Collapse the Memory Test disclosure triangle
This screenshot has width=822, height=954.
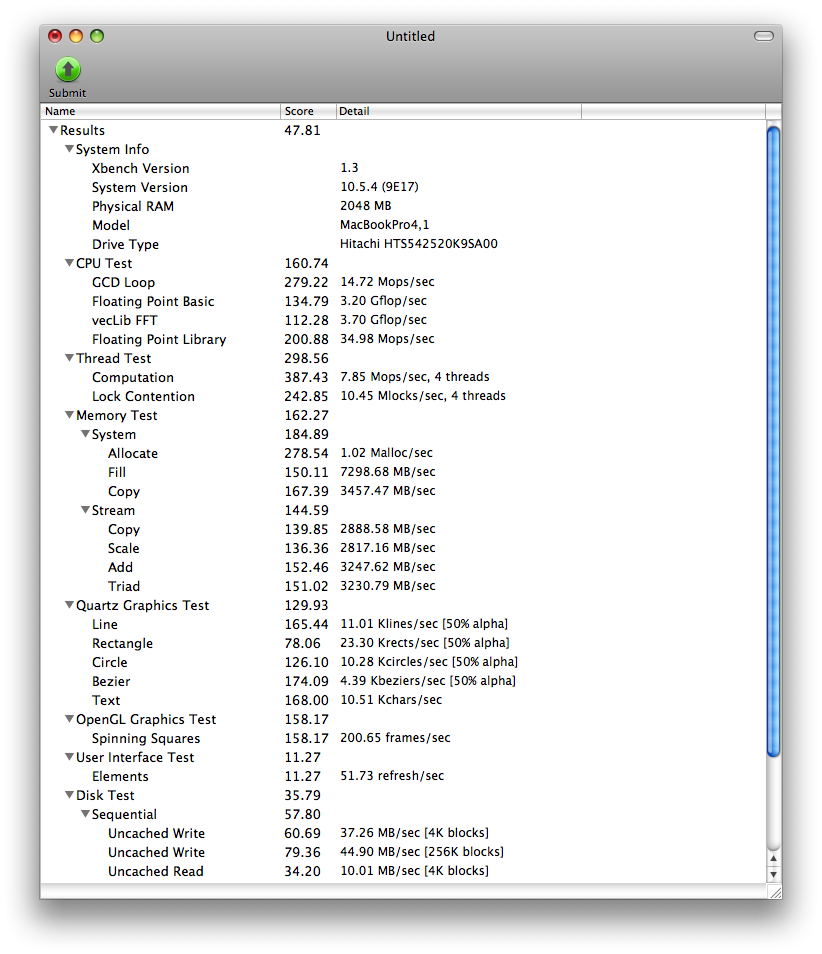point(69,415)
